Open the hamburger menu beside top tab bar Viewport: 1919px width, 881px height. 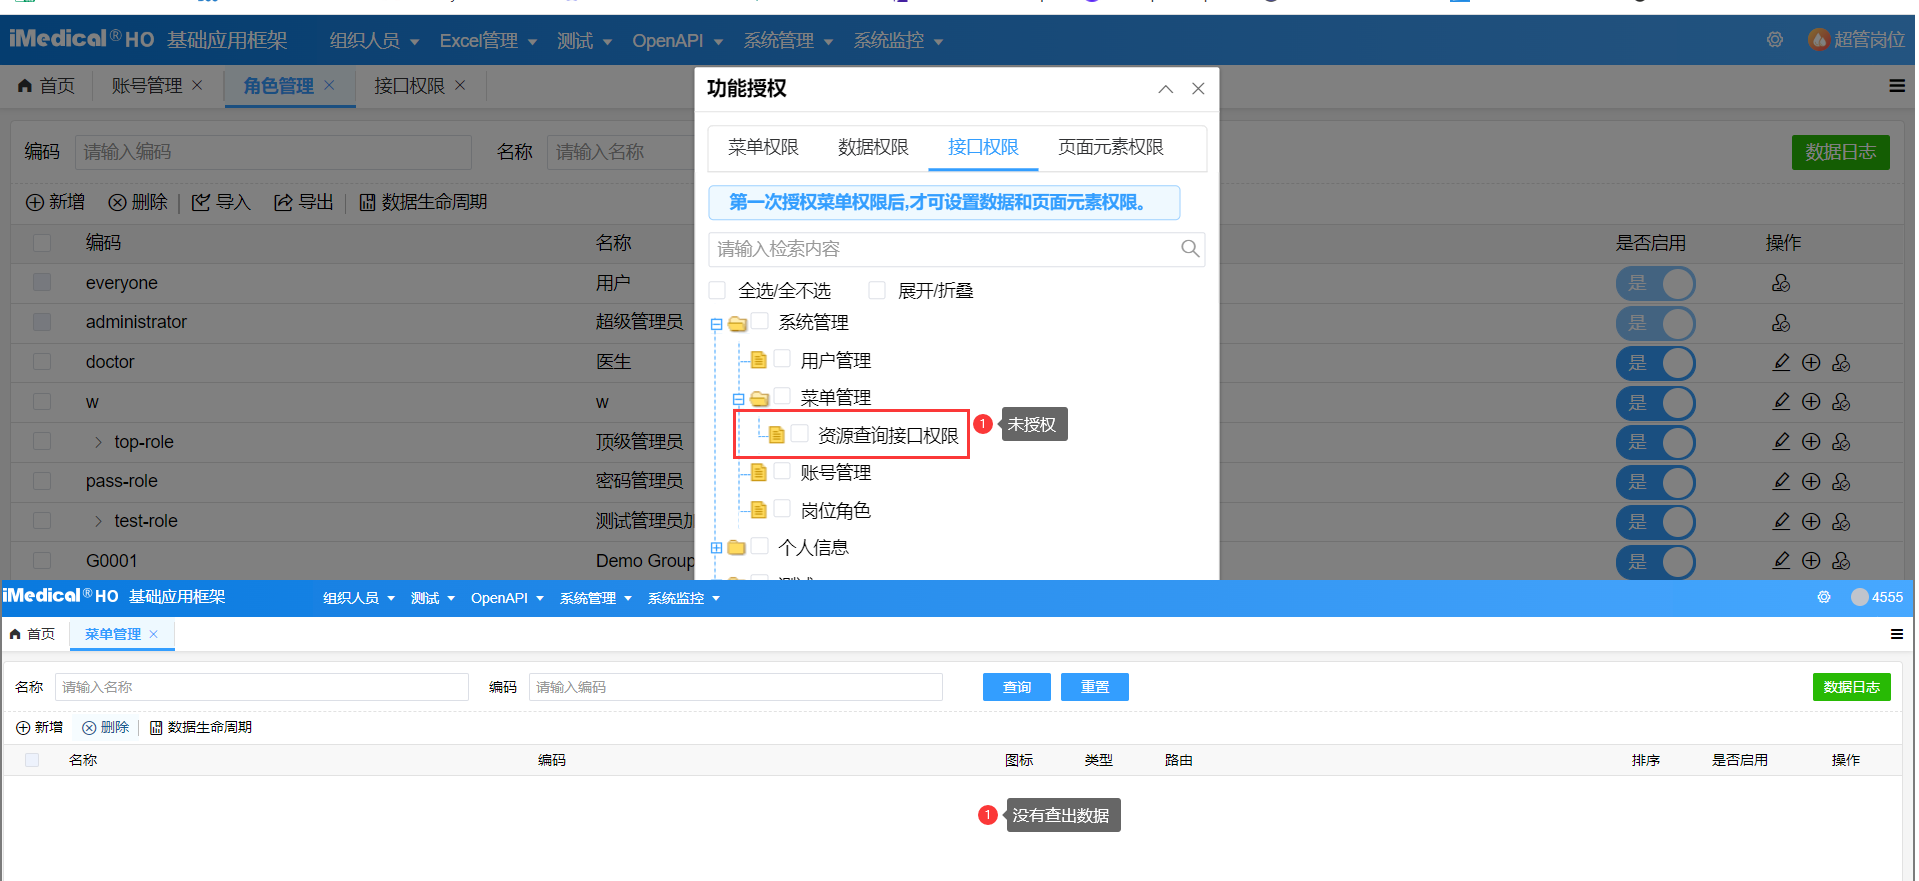(x=1897, y=86)
